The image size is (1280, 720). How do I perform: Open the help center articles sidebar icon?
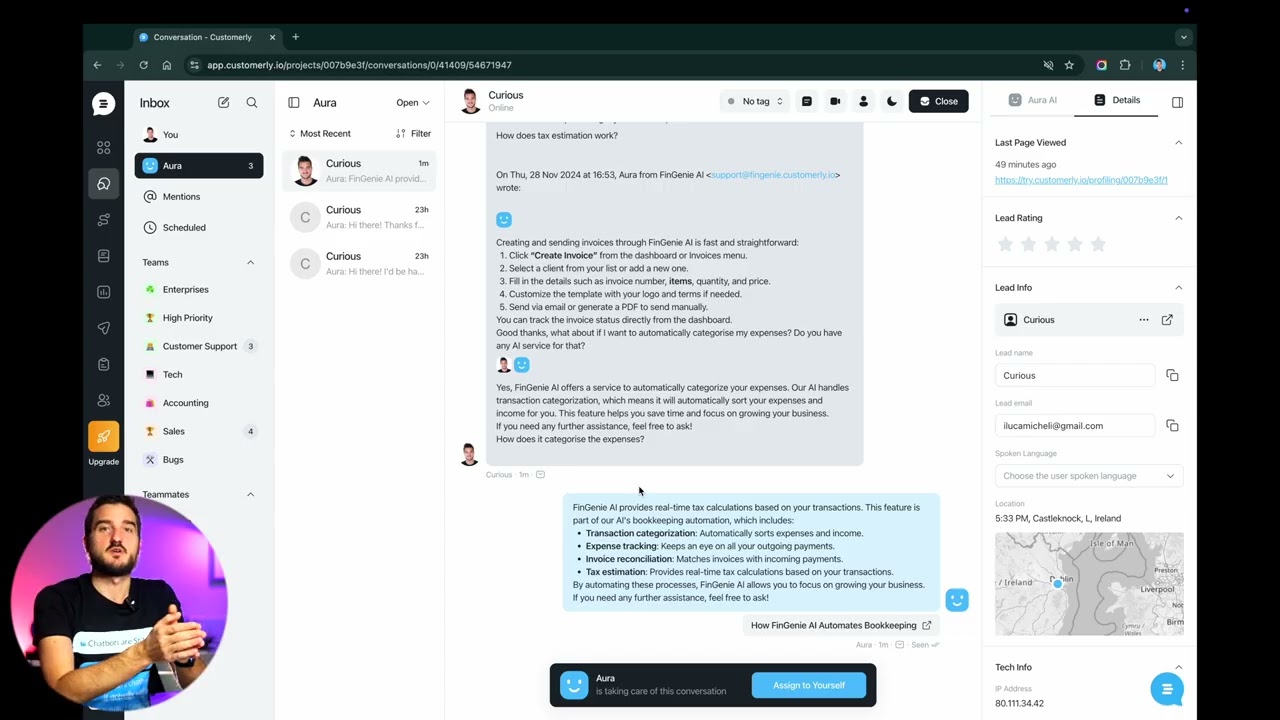click(103, 256)
